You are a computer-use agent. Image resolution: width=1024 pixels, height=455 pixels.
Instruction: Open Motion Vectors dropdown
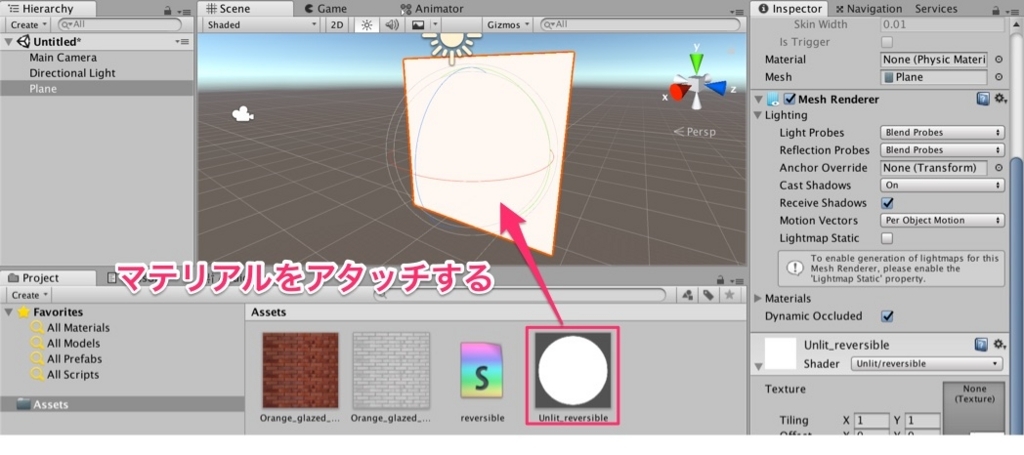point(942,221)
